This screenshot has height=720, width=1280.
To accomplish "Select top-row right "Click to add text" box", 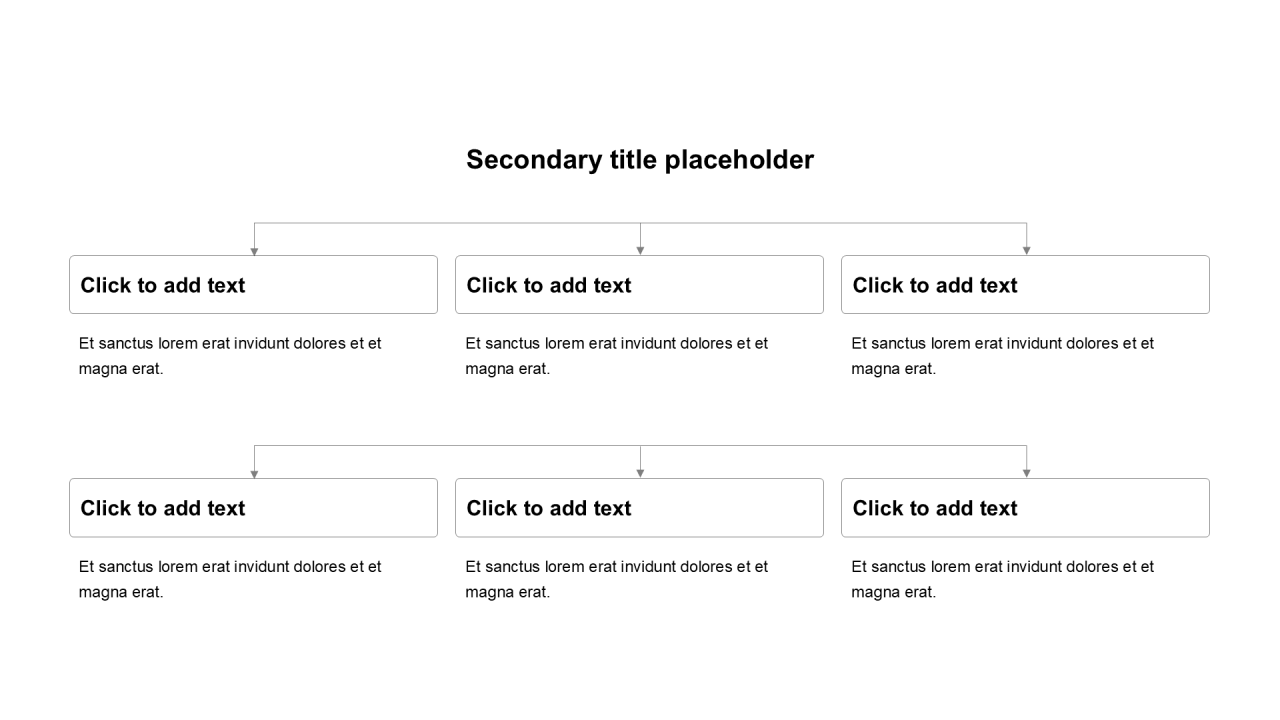I will point(1025,285).
